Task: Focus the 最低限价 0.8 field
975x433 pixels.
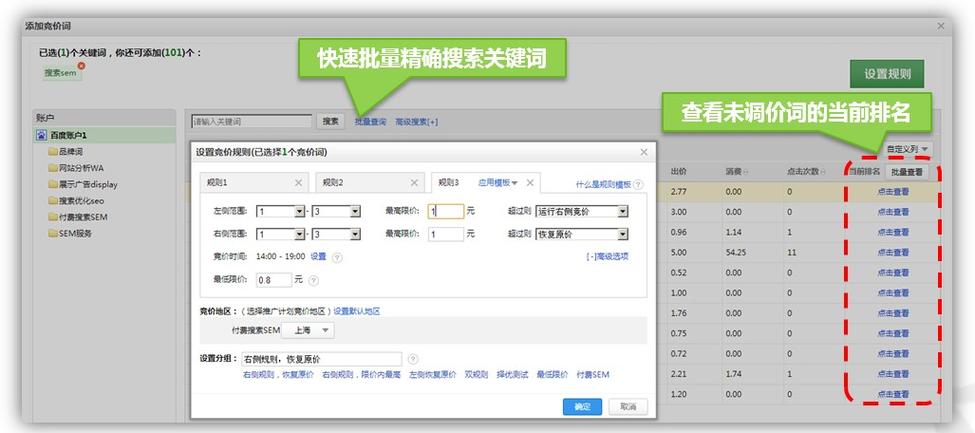Action: tap(274, 280)
